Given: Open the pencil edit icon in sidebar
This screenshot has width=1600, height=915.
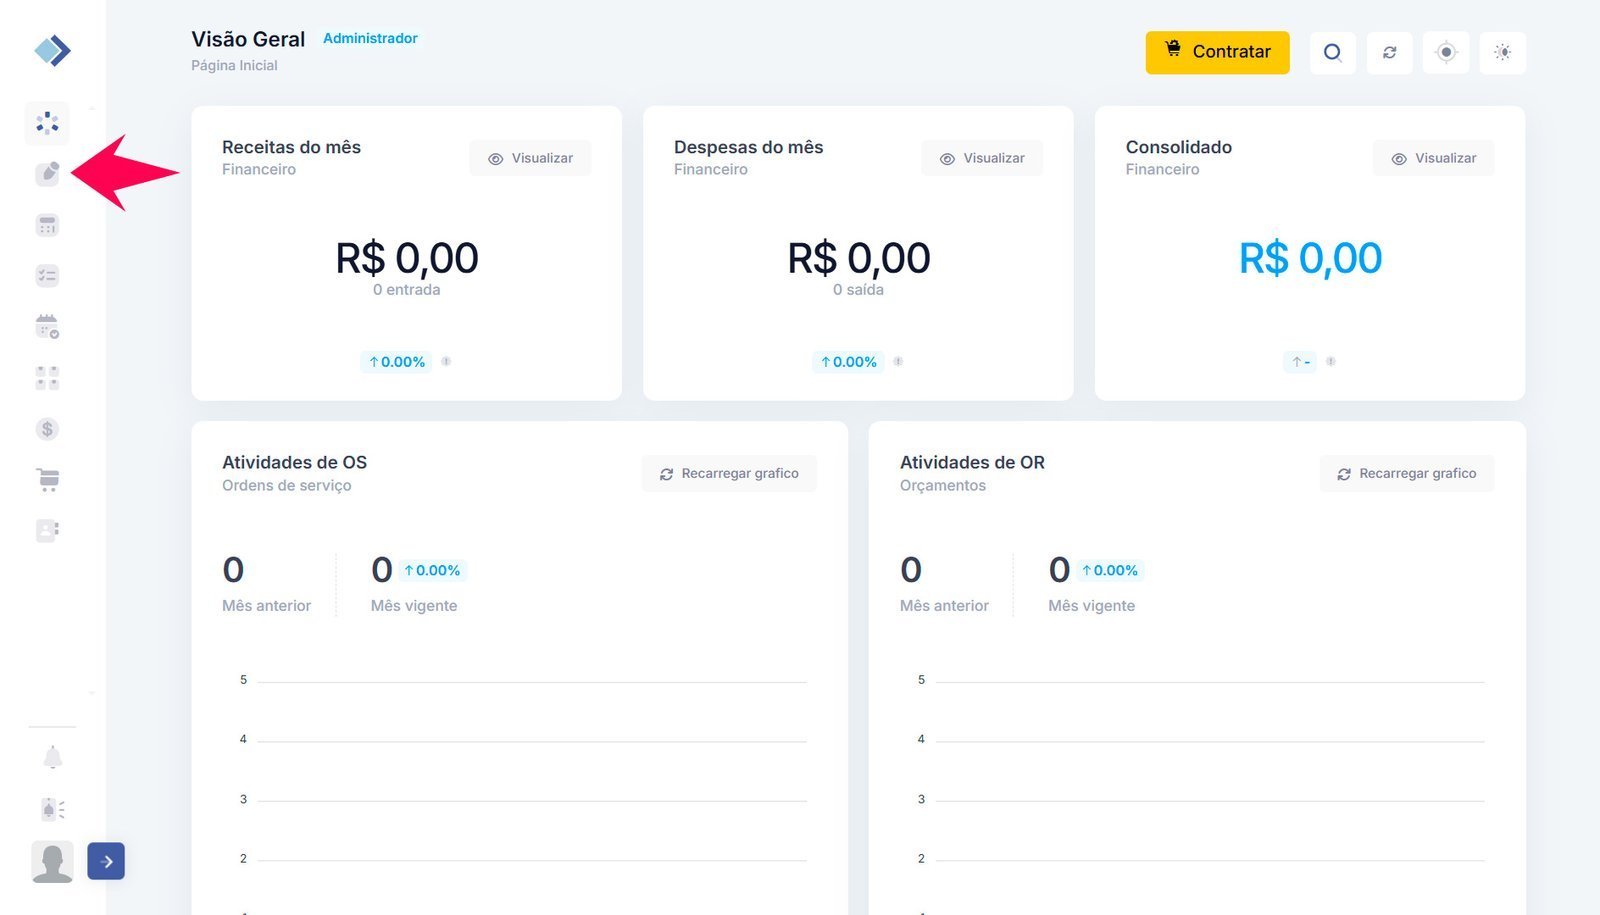Looking at the screenshot, I should [x=47, y=173].
